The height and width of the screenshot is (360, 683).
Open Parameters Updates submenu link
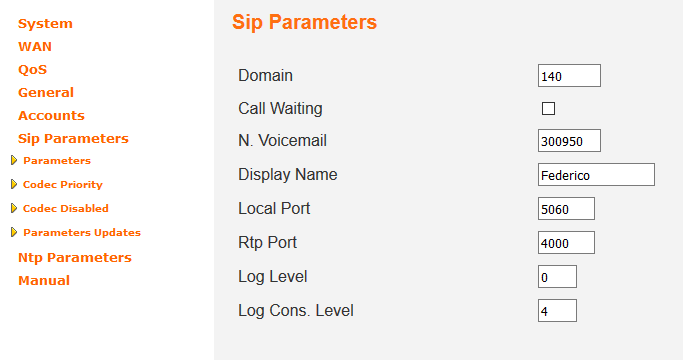click(x=82, y=233)
